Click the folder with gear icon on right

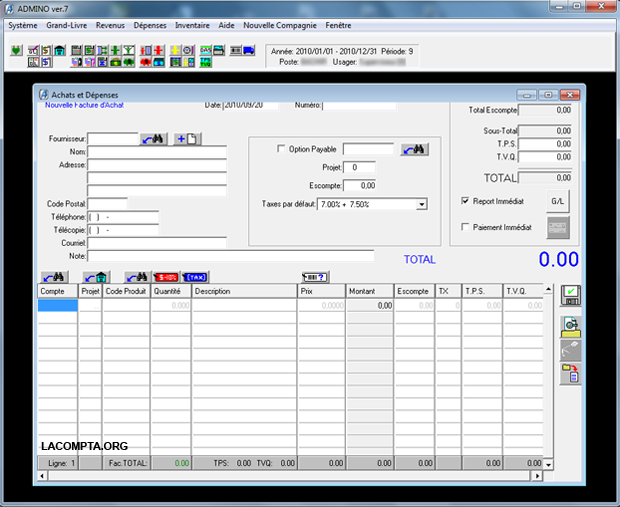tap(571, 327)
